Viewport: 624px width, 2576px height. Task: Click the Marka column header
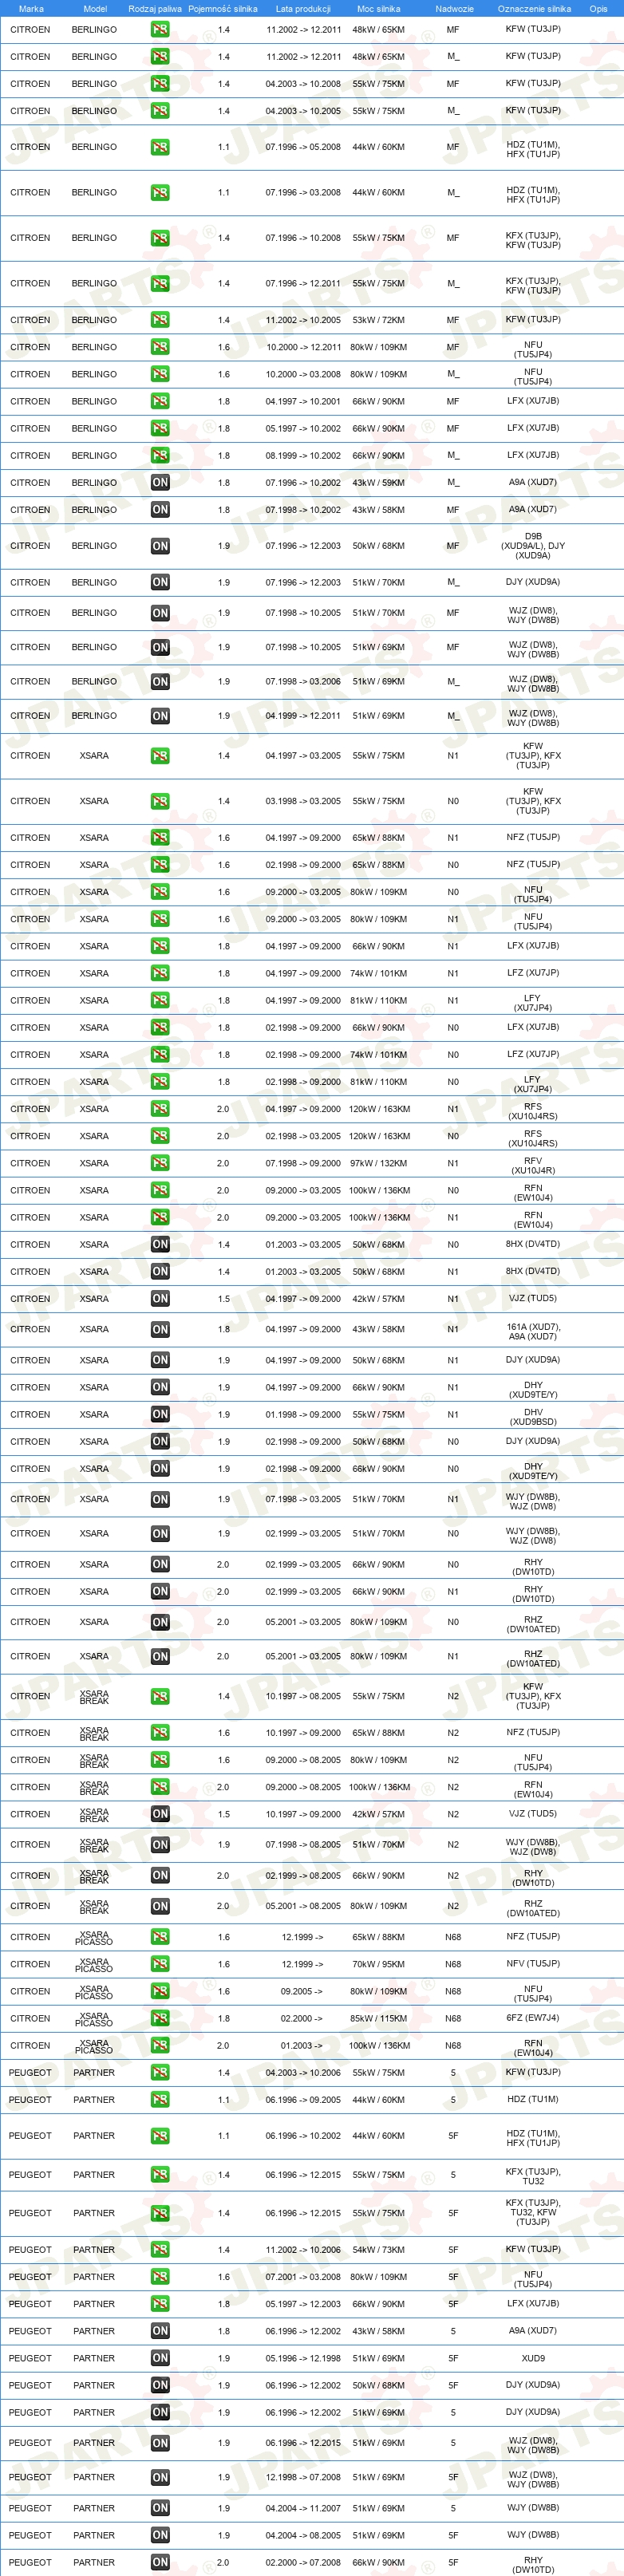coord(31,9)
